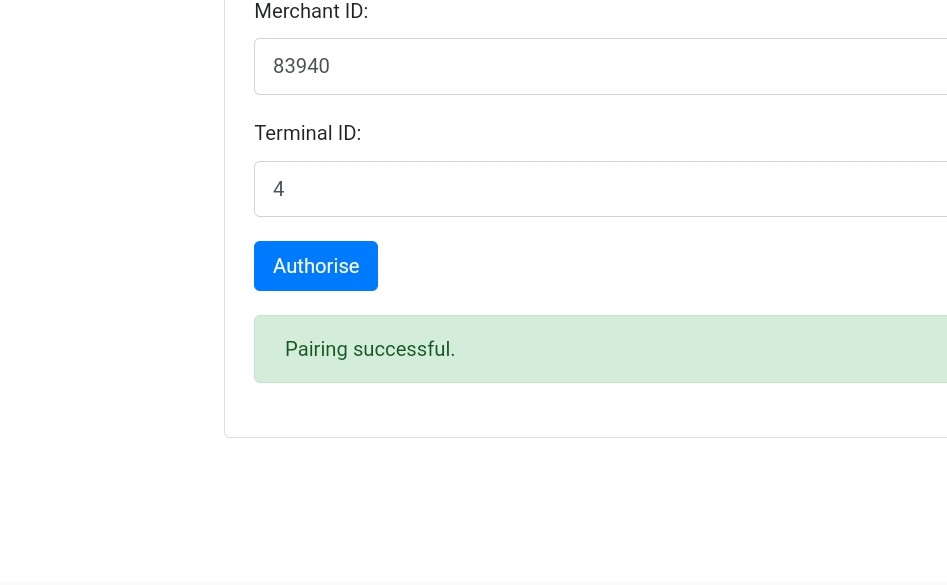Click the Pairing successful alert text
The width and height of the screenshot is (947, 585).
click(x=370, y=349)
